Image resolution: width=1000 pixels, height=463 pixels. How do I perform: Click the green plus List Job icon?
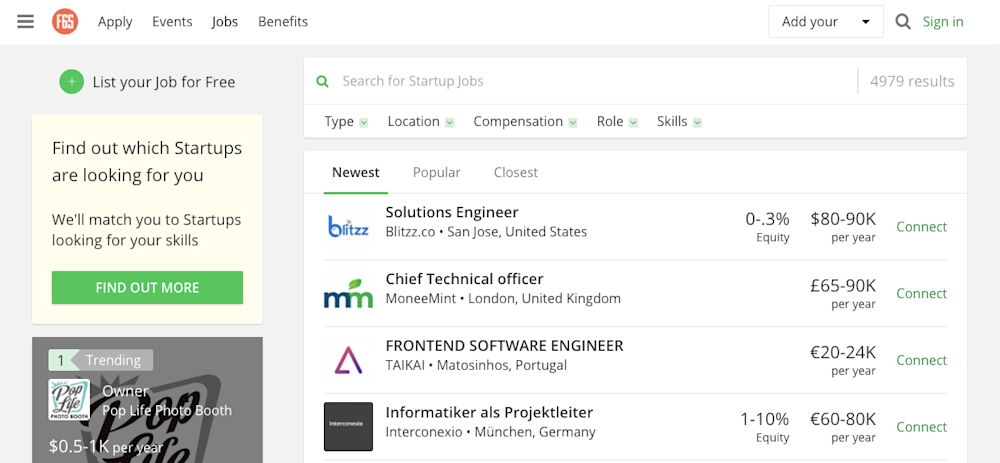(71, 82)
